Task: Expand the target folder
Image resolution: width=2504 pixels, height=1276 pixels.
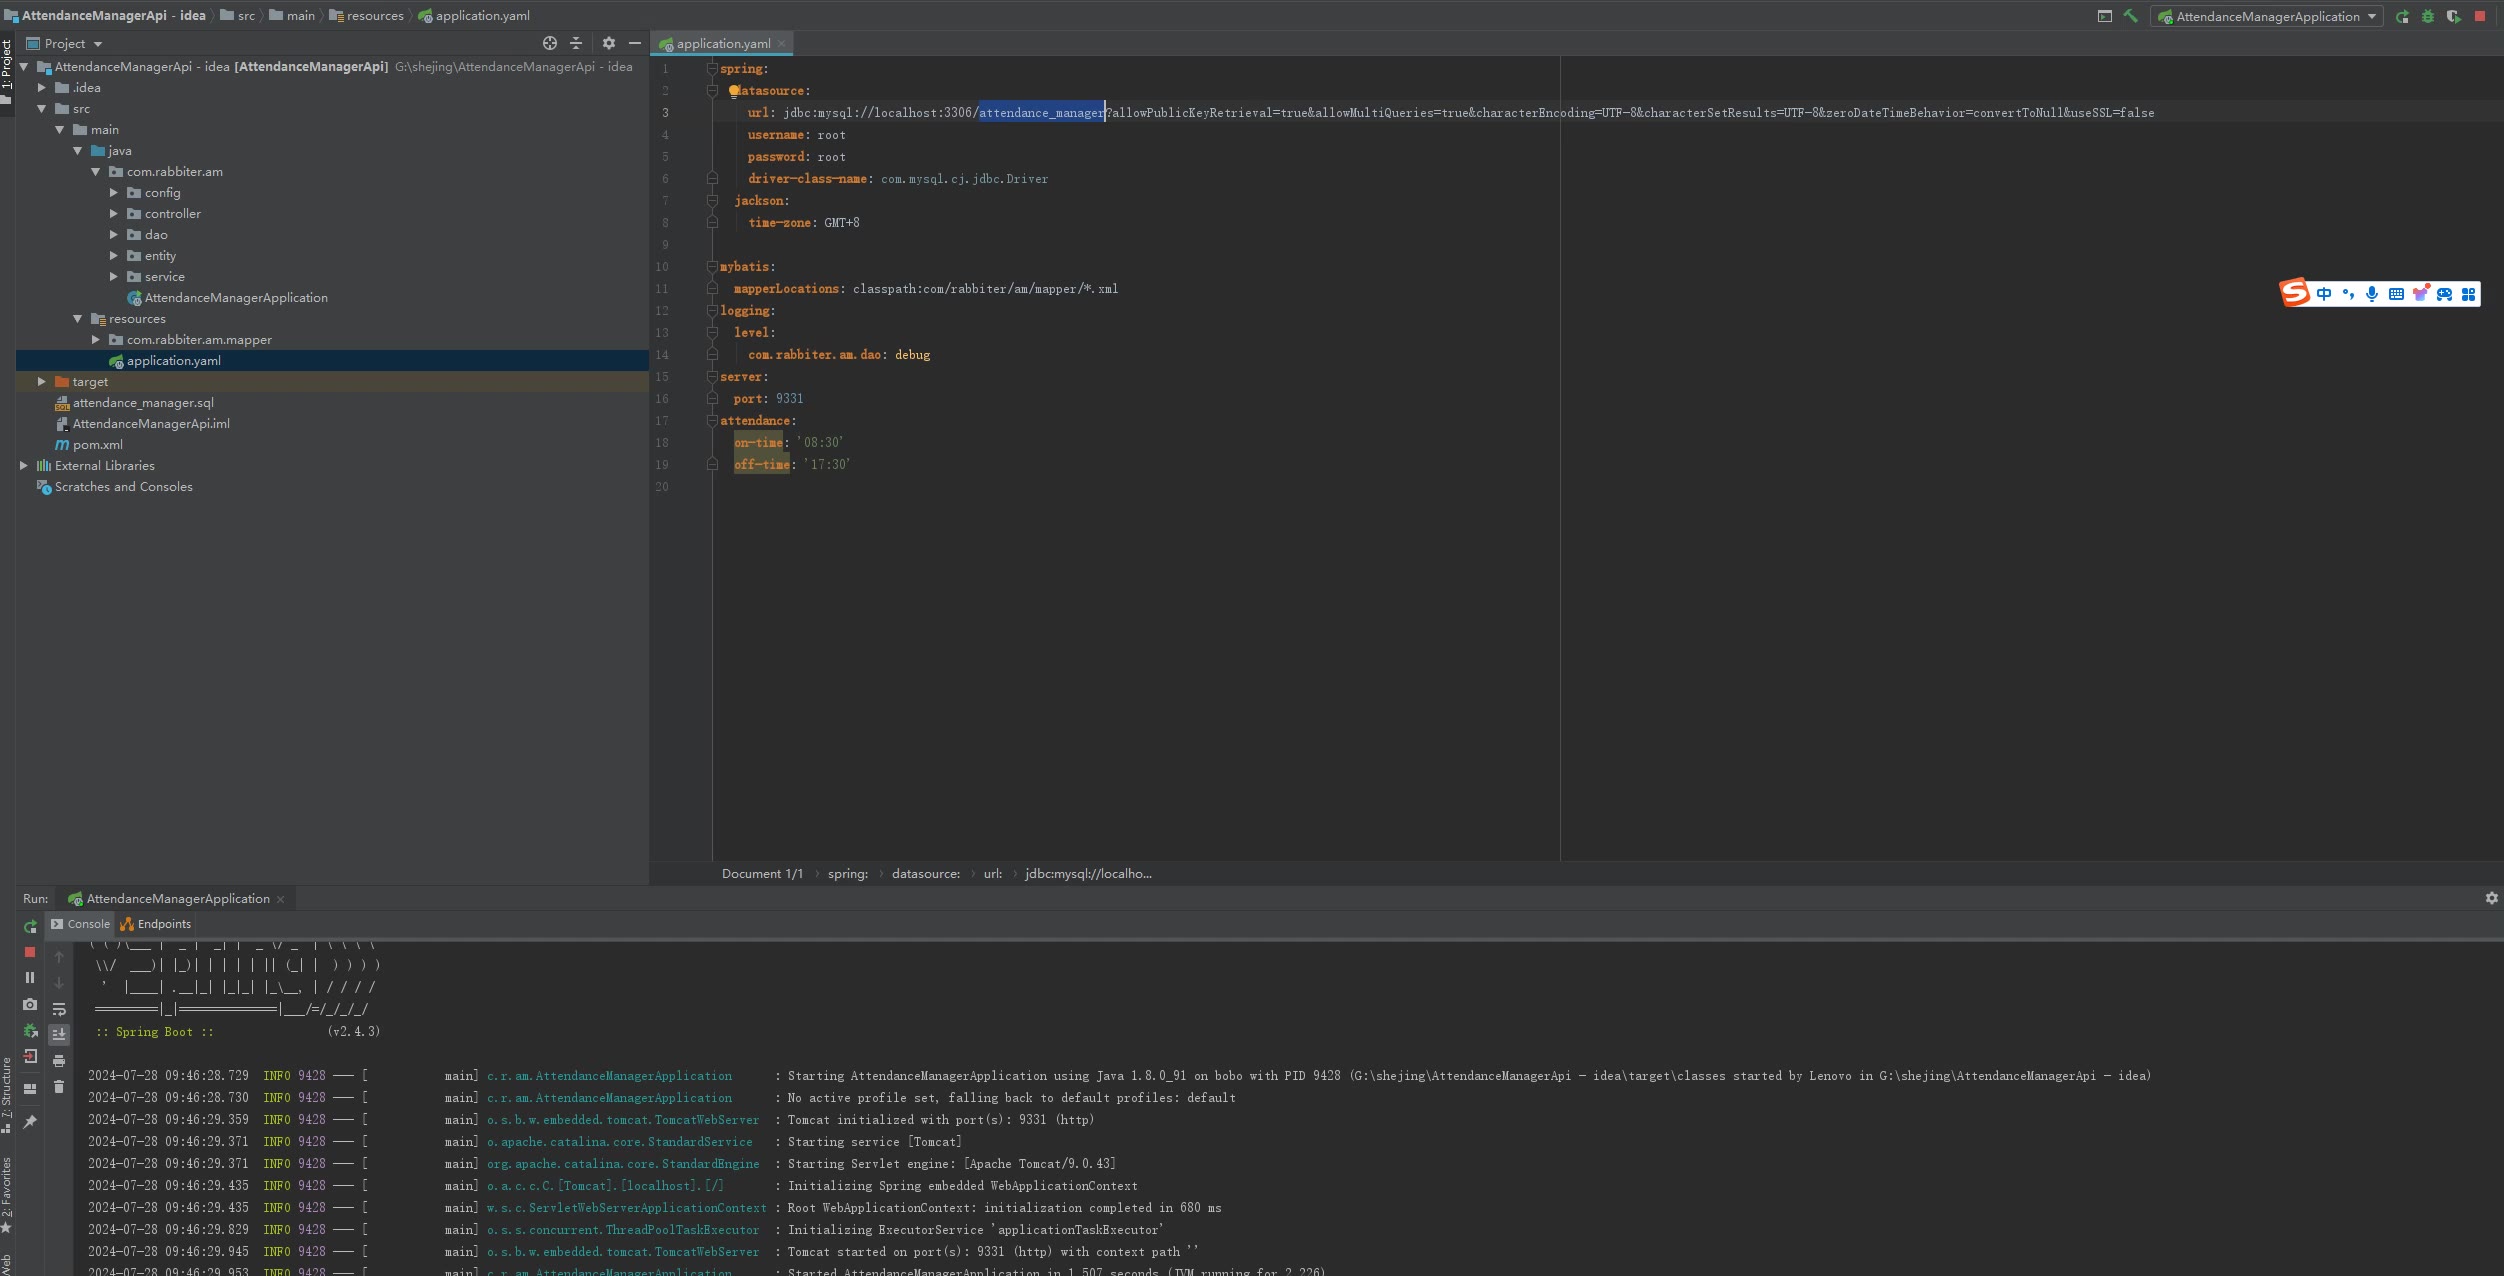Action: [42, 382]
